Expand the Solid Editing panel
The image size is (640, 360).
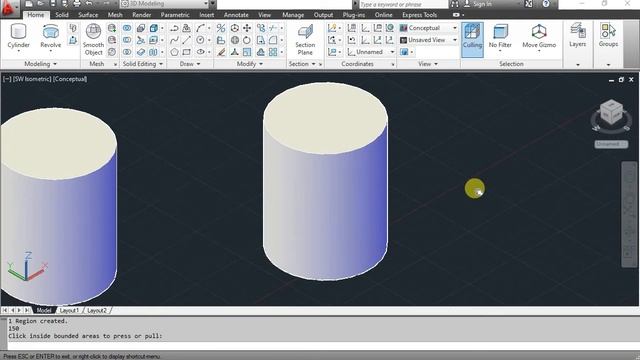coord(143,64)
